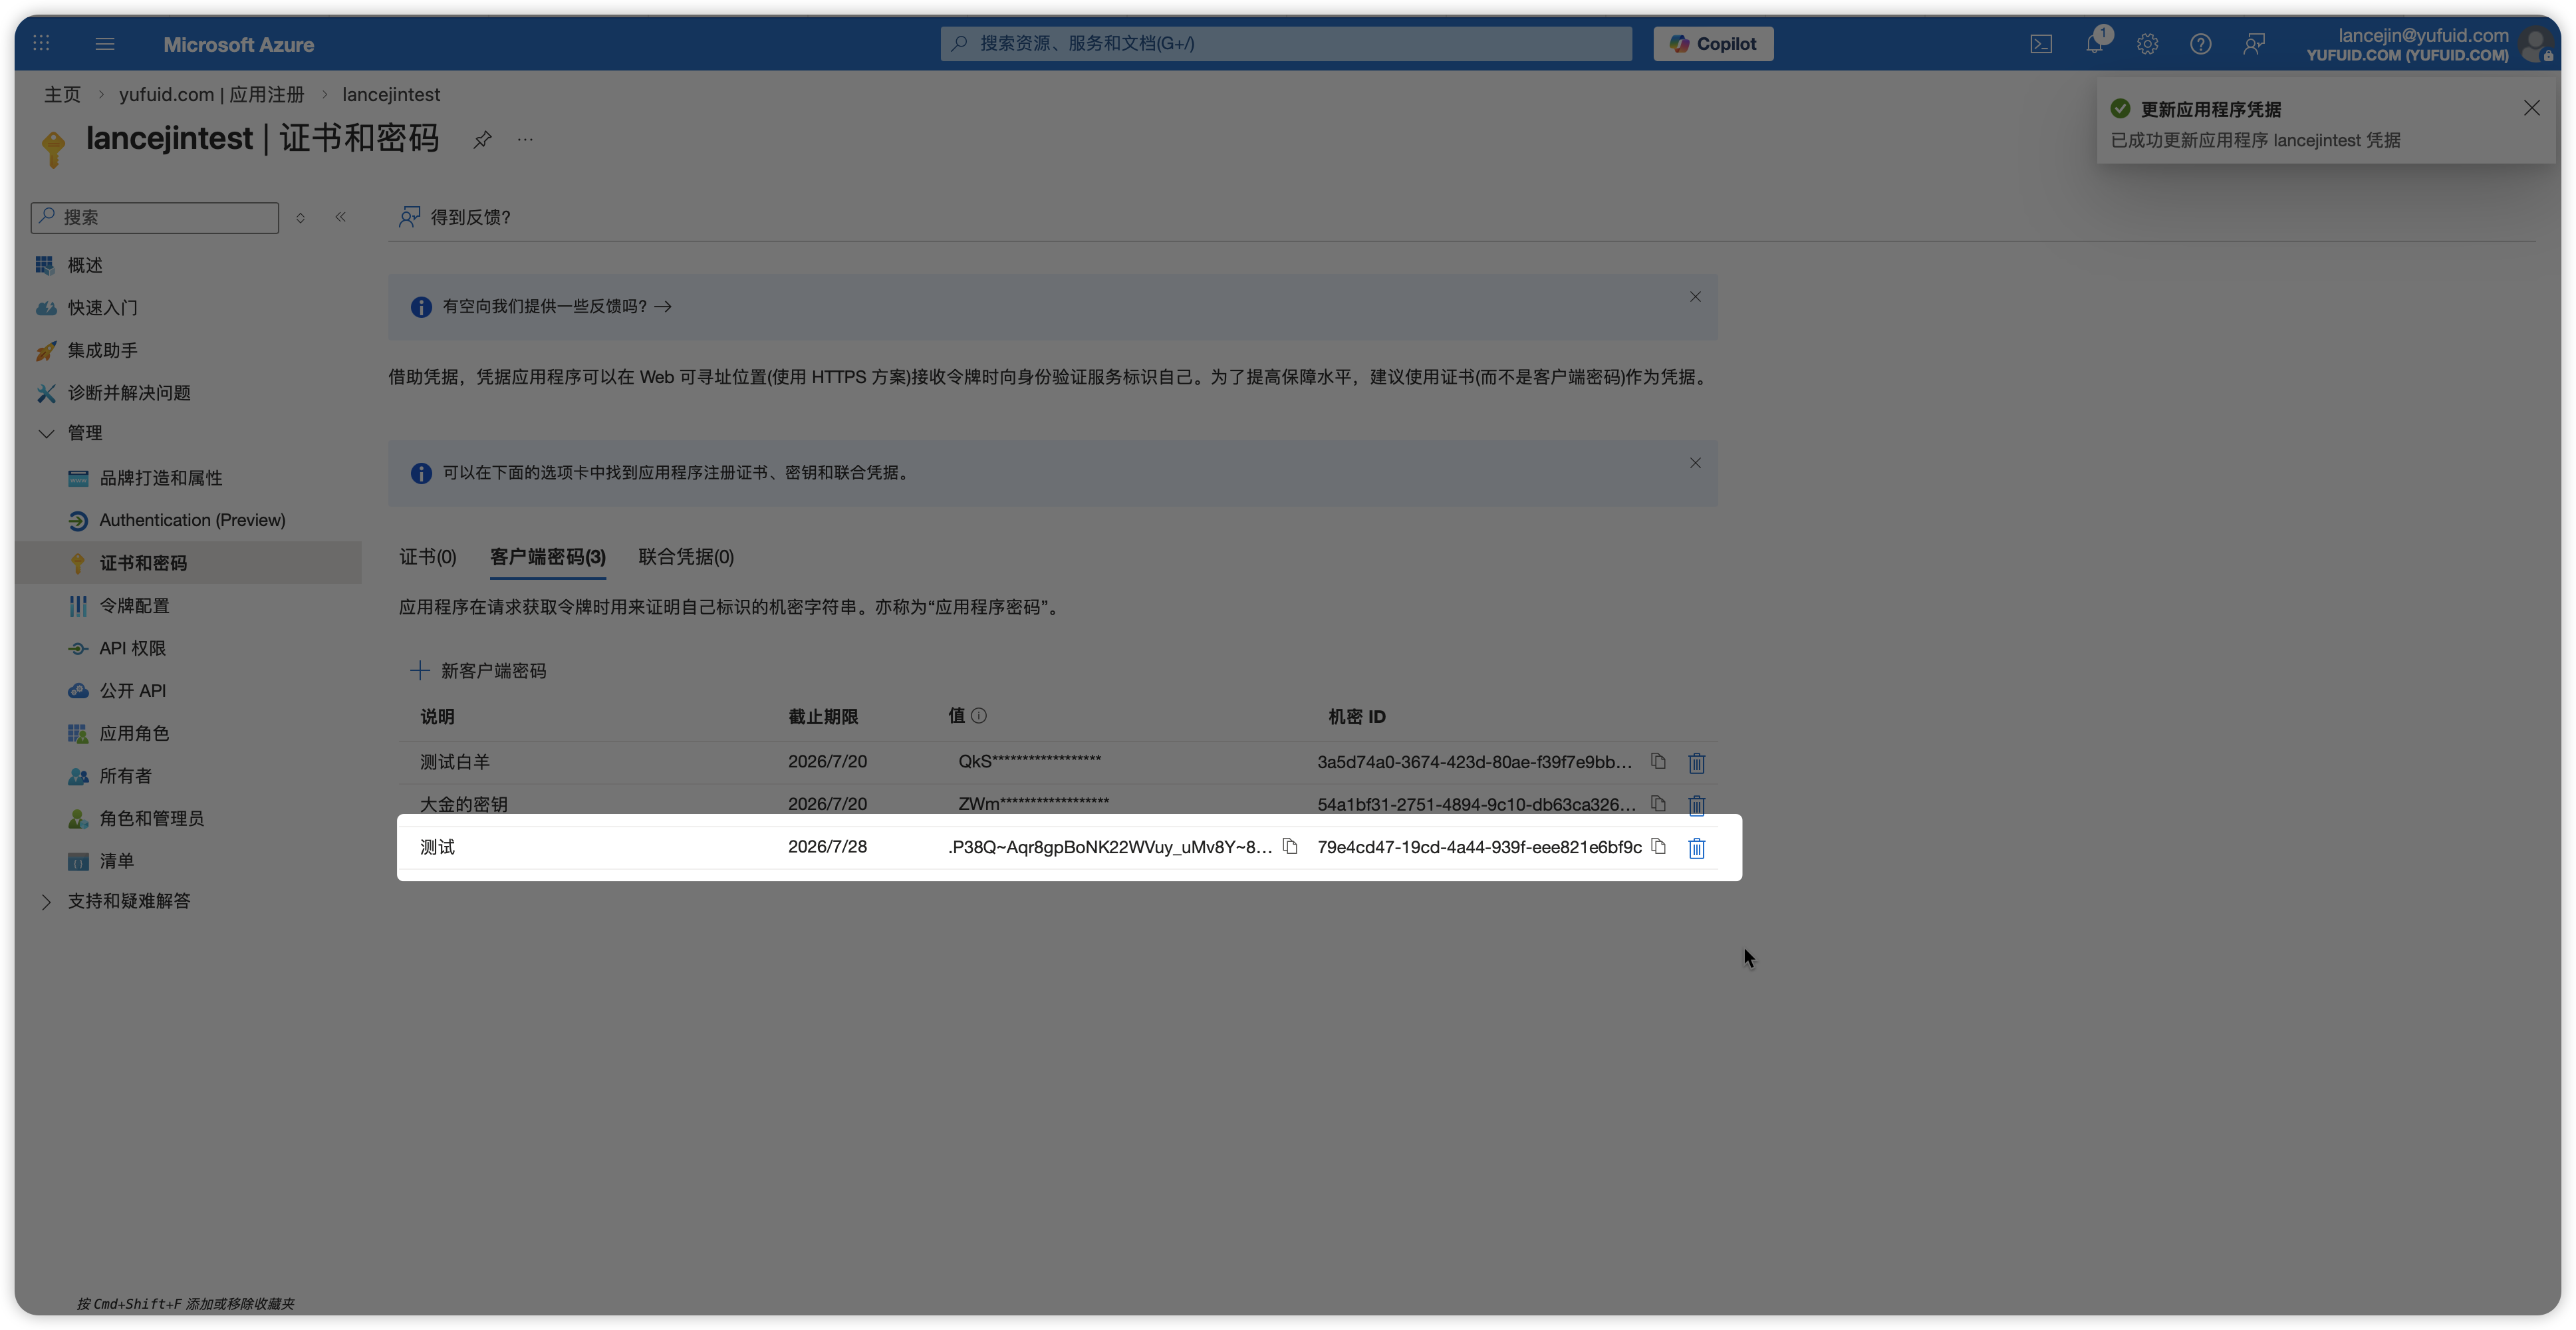The image size is (2576, 1330).
Task: Click the top resource search field
Action: pyautogui.click(x=1286, y=44)
